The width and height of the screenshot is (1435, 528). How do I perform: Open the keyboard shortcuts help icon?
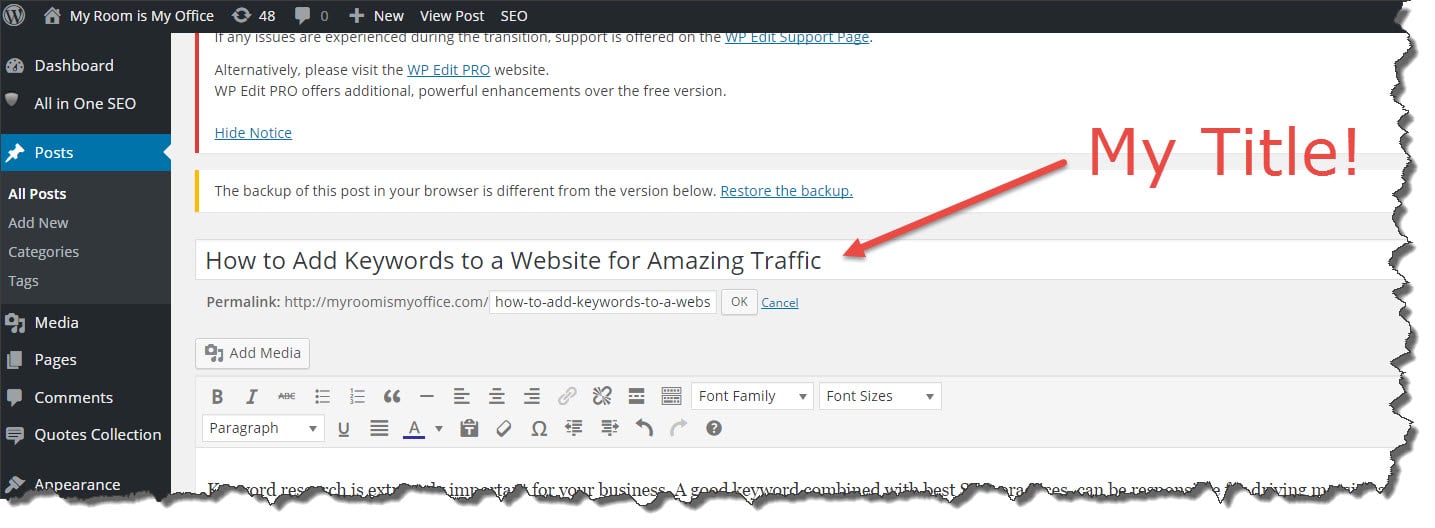coord(714,428)
